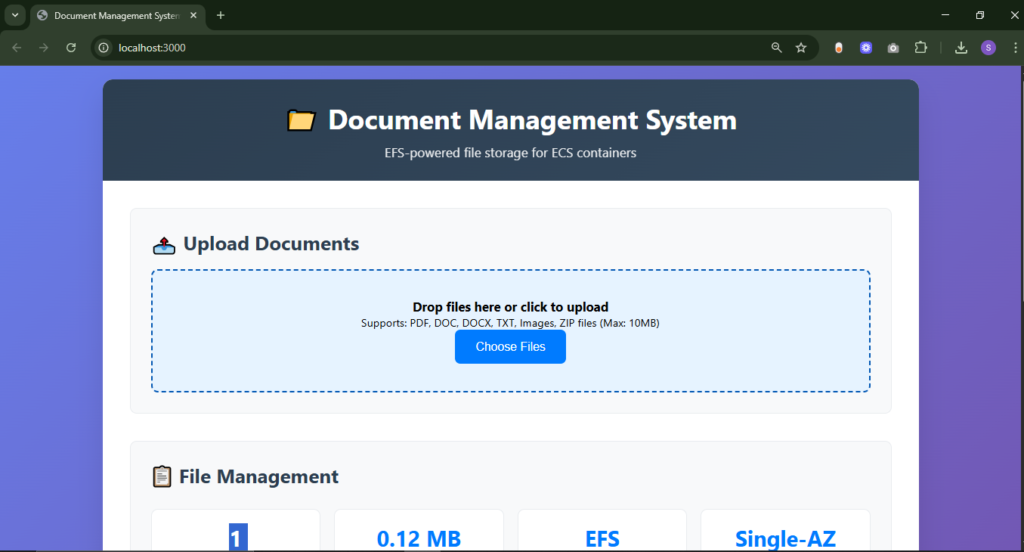Viewport: 1024px width, 552px height.
Task: Open the zoom magnifier in the address bar
Action: (x=776, y=48)
